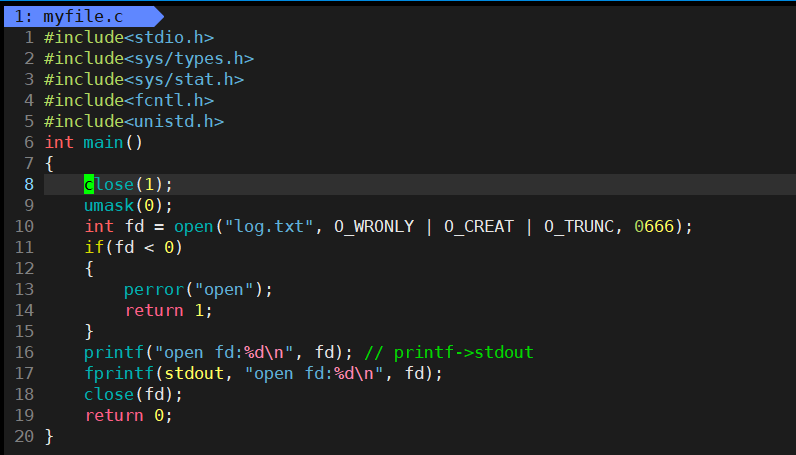
Task: Click the O_TRUNC flag
Action: tap(578, 227)
